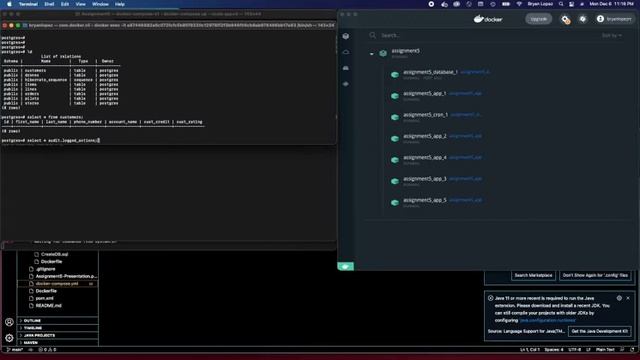Open the Shell menu
This screenshot has height=360, width=640.
(49, 4)
